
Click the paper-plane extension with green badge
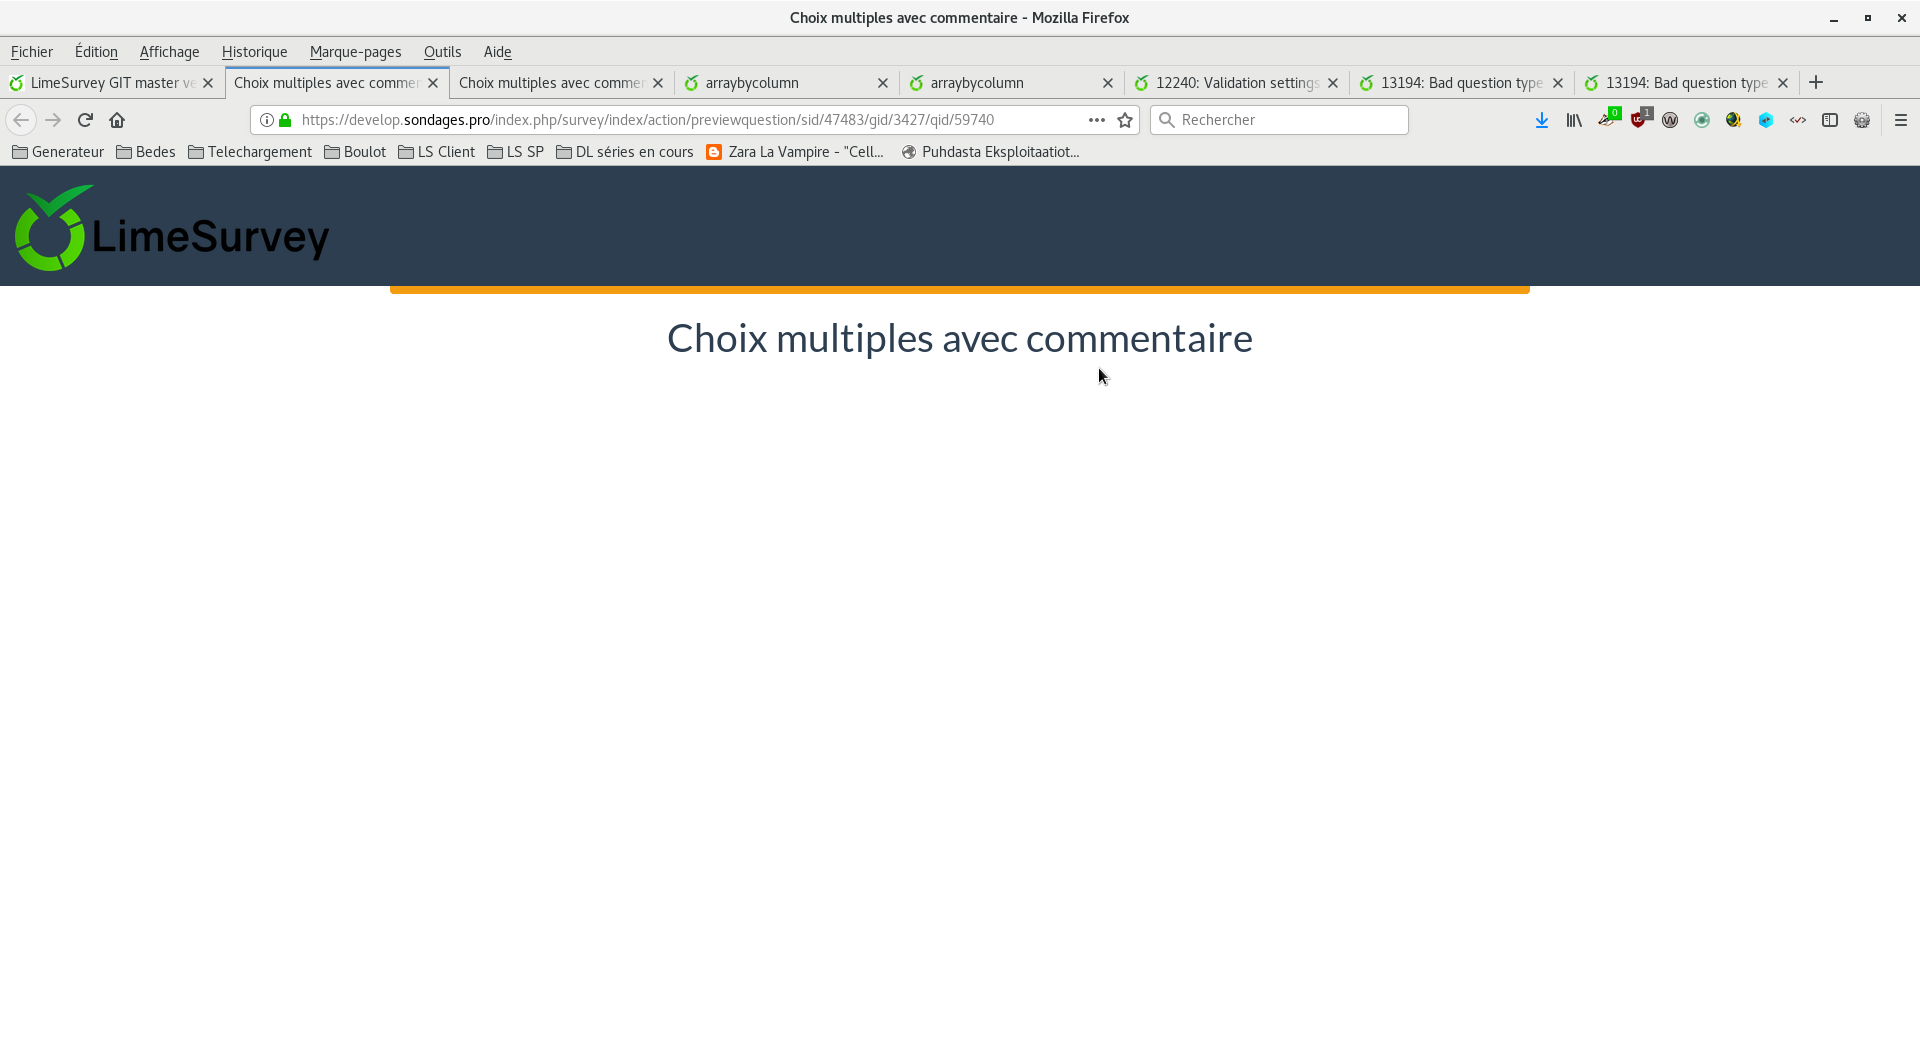pos(1608,119)
